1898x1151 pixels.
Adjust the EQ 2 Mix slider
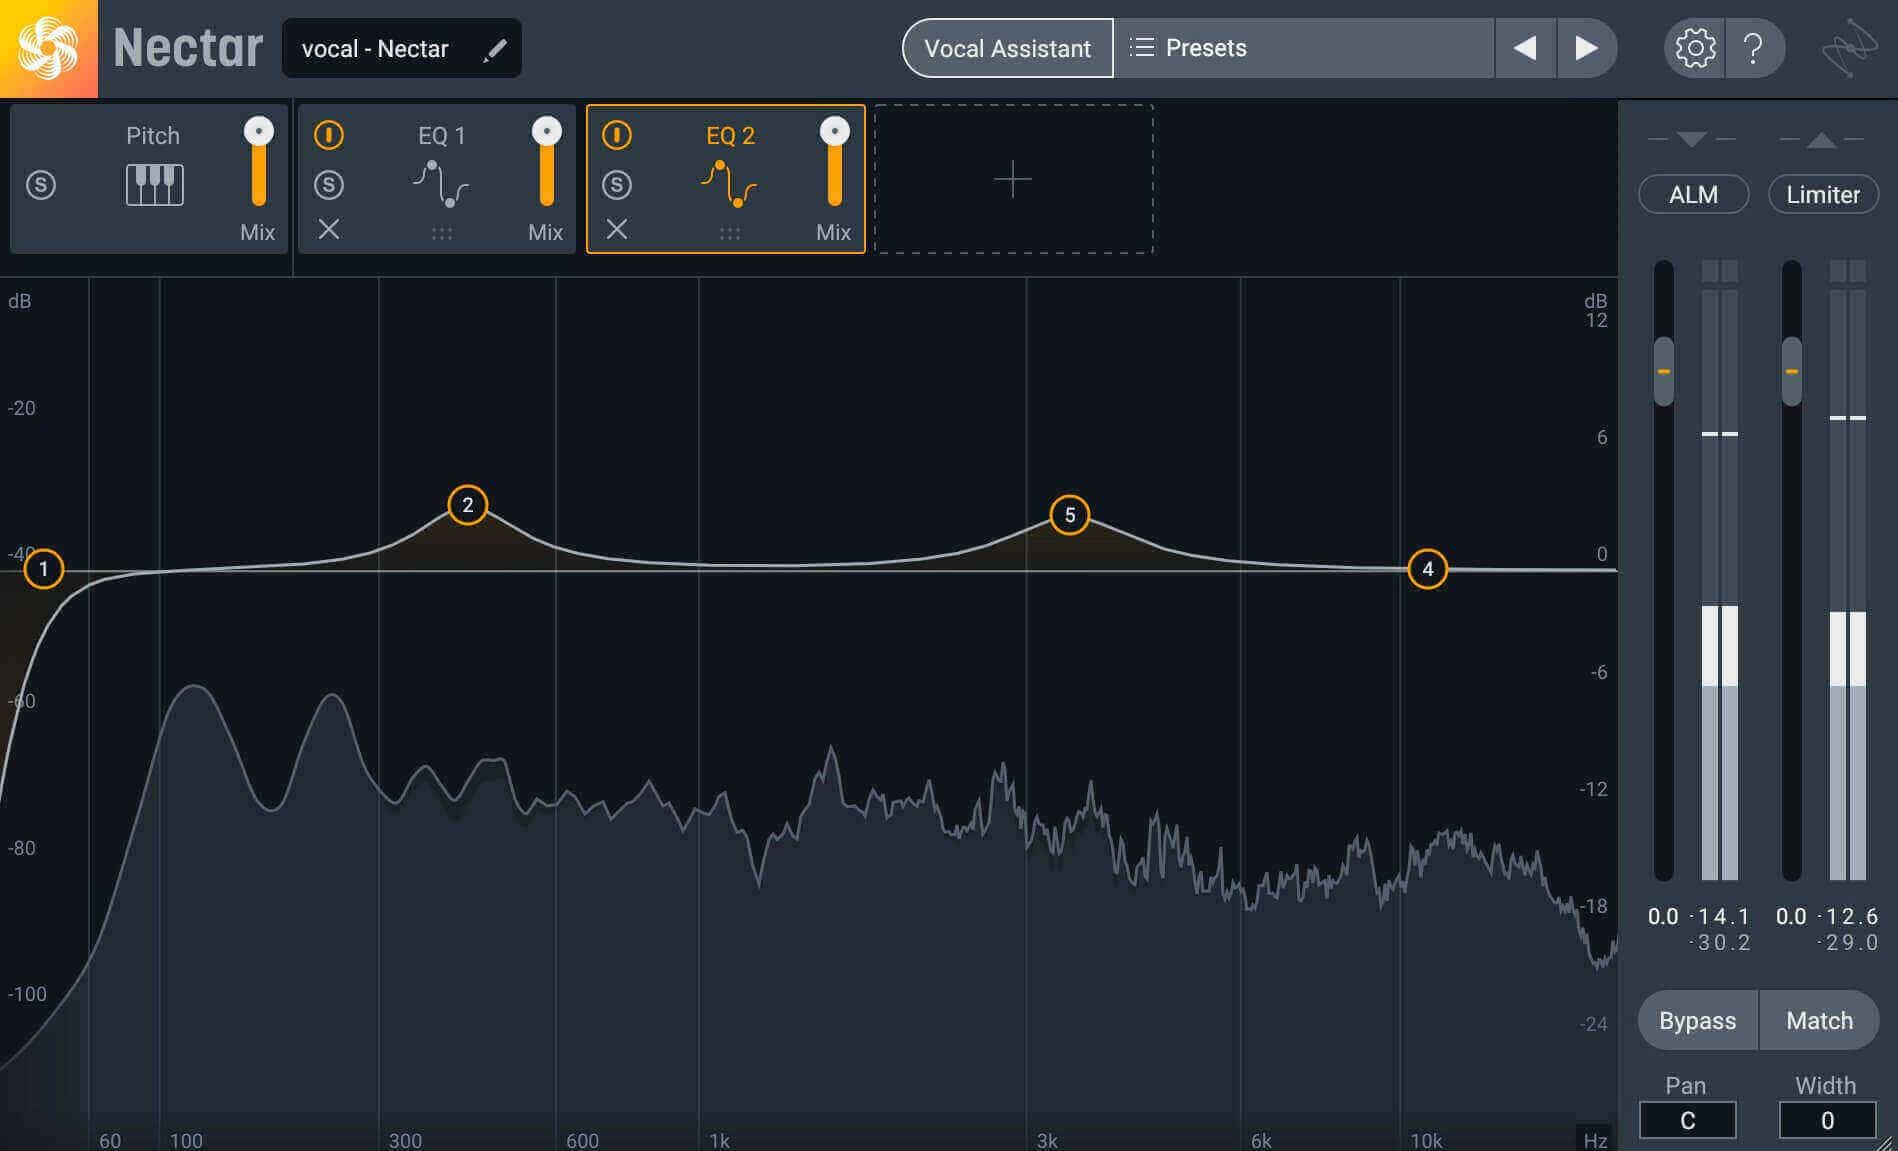coord(835,162)
